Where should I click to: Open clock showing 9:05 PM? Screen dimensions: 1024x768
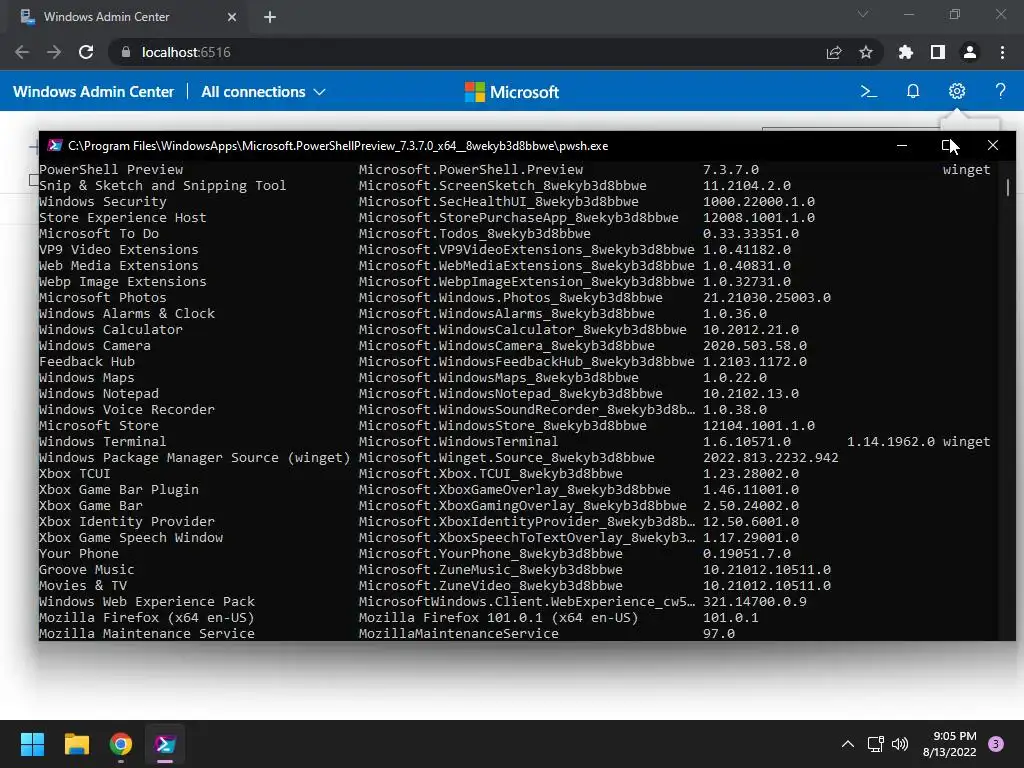coord(950,744)
